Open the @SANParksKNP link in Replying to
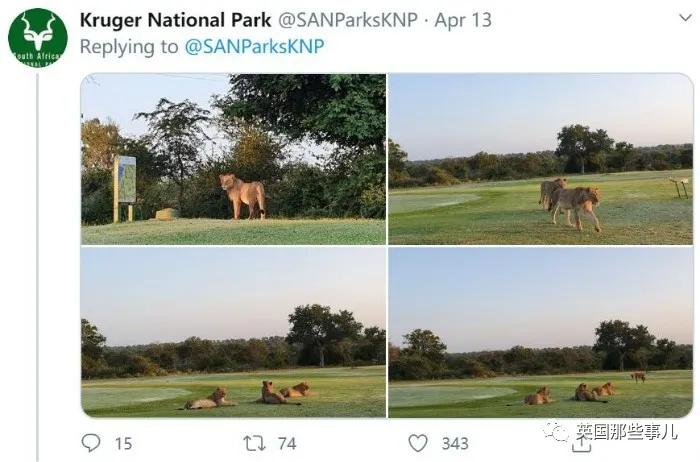The image size is (700, 462). click(254, 46)
